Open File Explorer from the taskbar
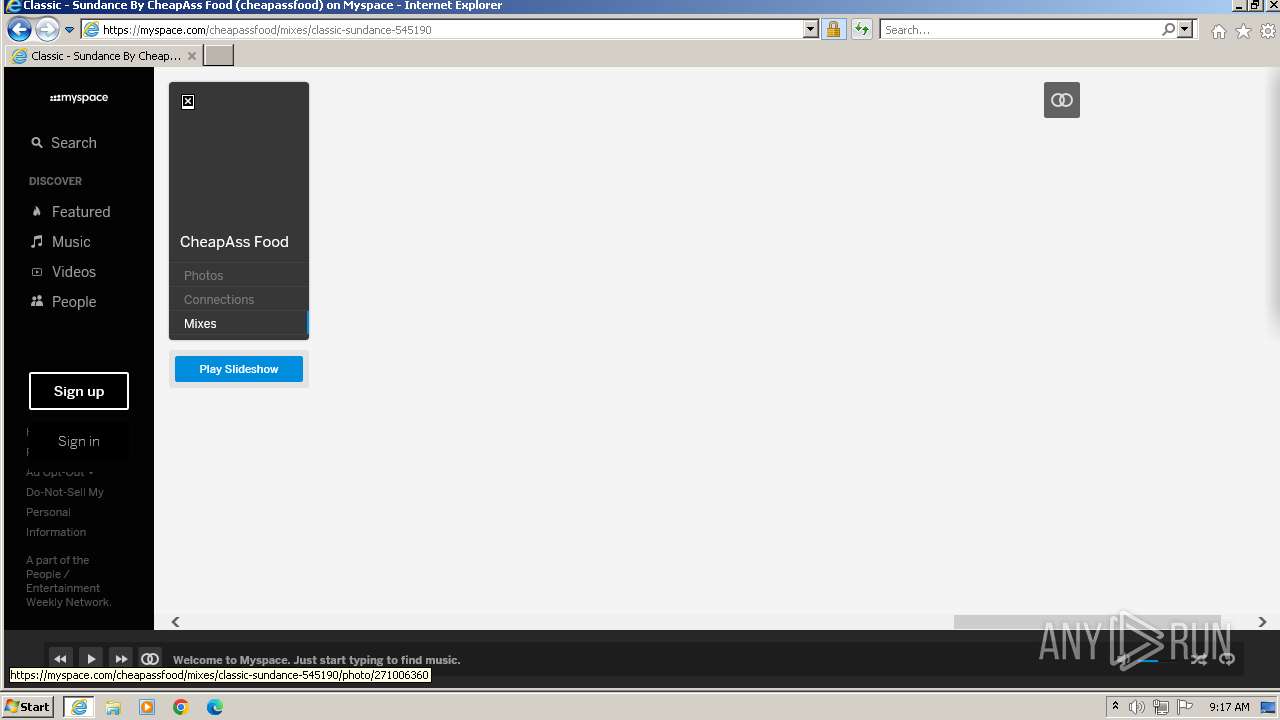 (x=113, y=707)
